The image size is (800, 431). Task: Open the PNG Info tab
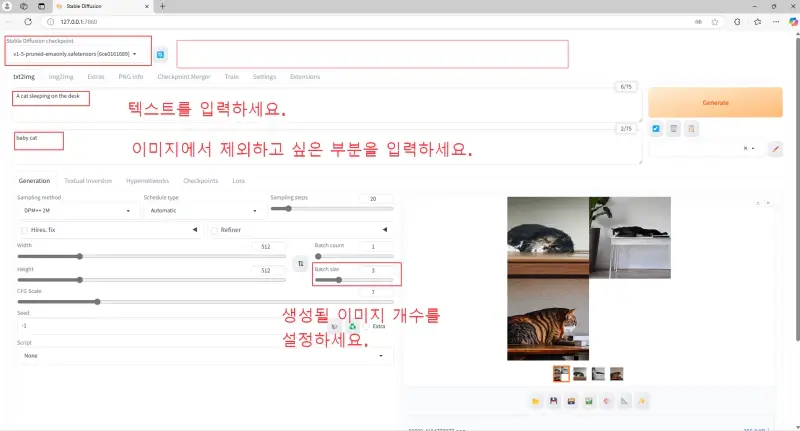tap(131, 77)
